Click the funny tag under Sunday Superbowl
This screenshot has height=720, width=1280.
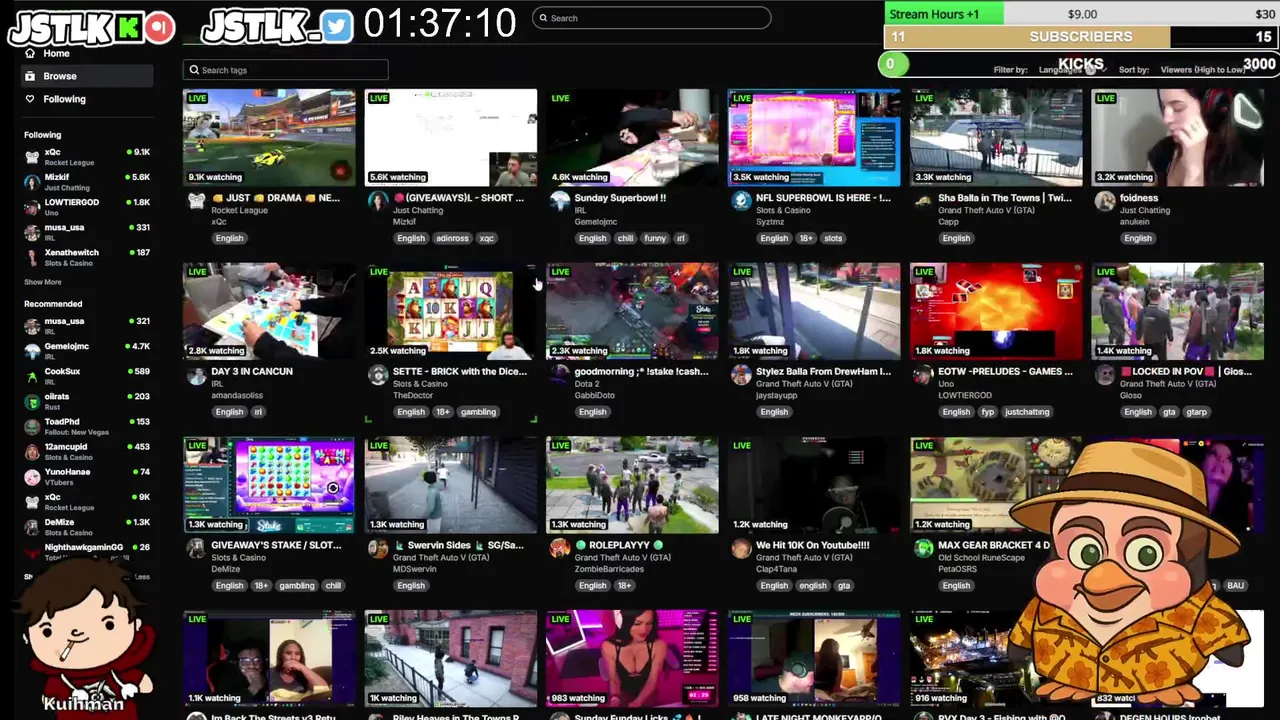[x=655, y=238]
